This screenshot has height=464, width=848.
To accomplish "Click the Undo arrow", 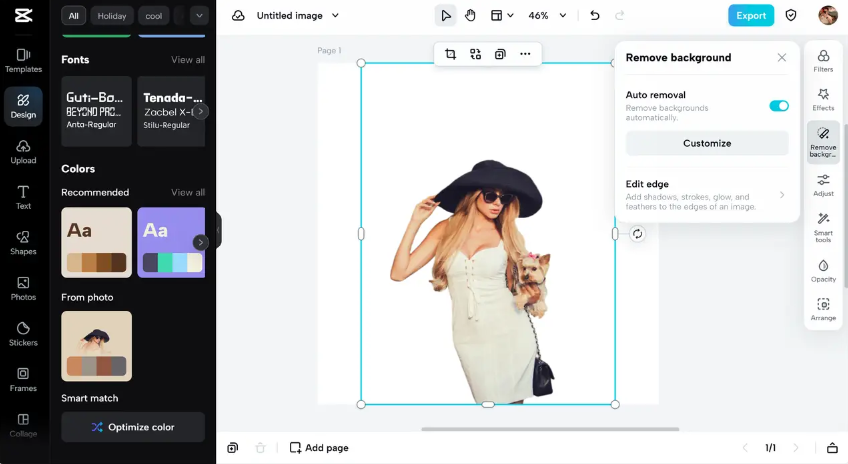I will coord(595,15).
